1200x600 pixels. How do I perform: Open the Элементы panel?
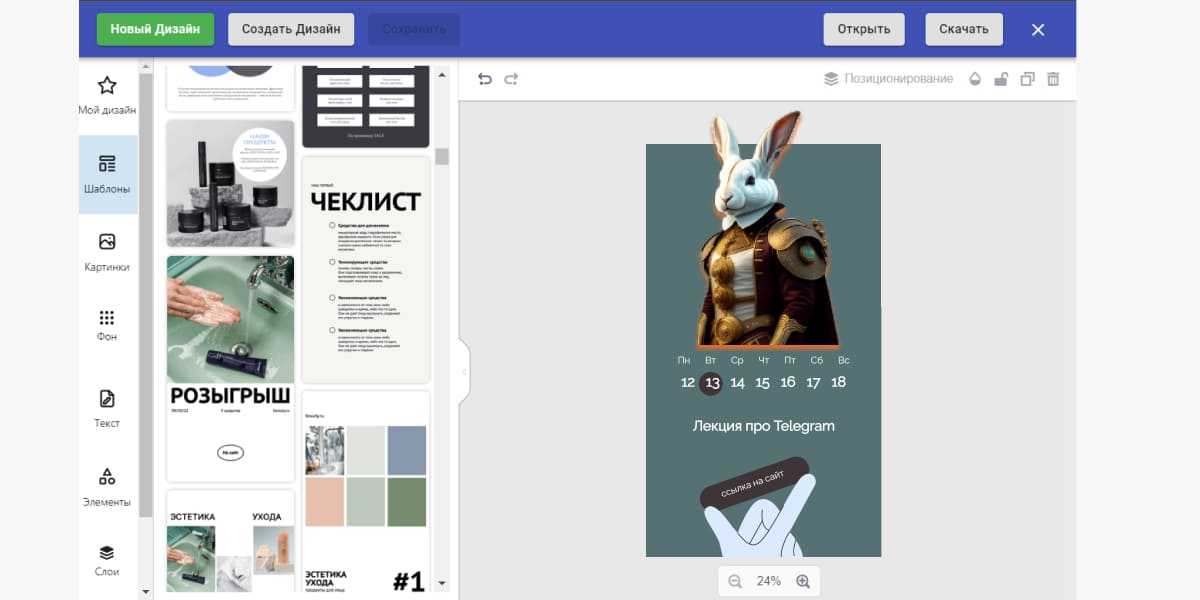pos(107,487)
